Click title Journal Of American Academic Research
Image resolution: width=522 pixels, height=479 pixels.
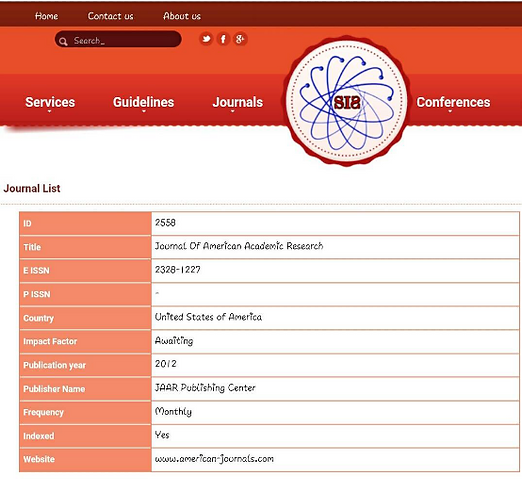pyautogui.click(x=239, y=246)
